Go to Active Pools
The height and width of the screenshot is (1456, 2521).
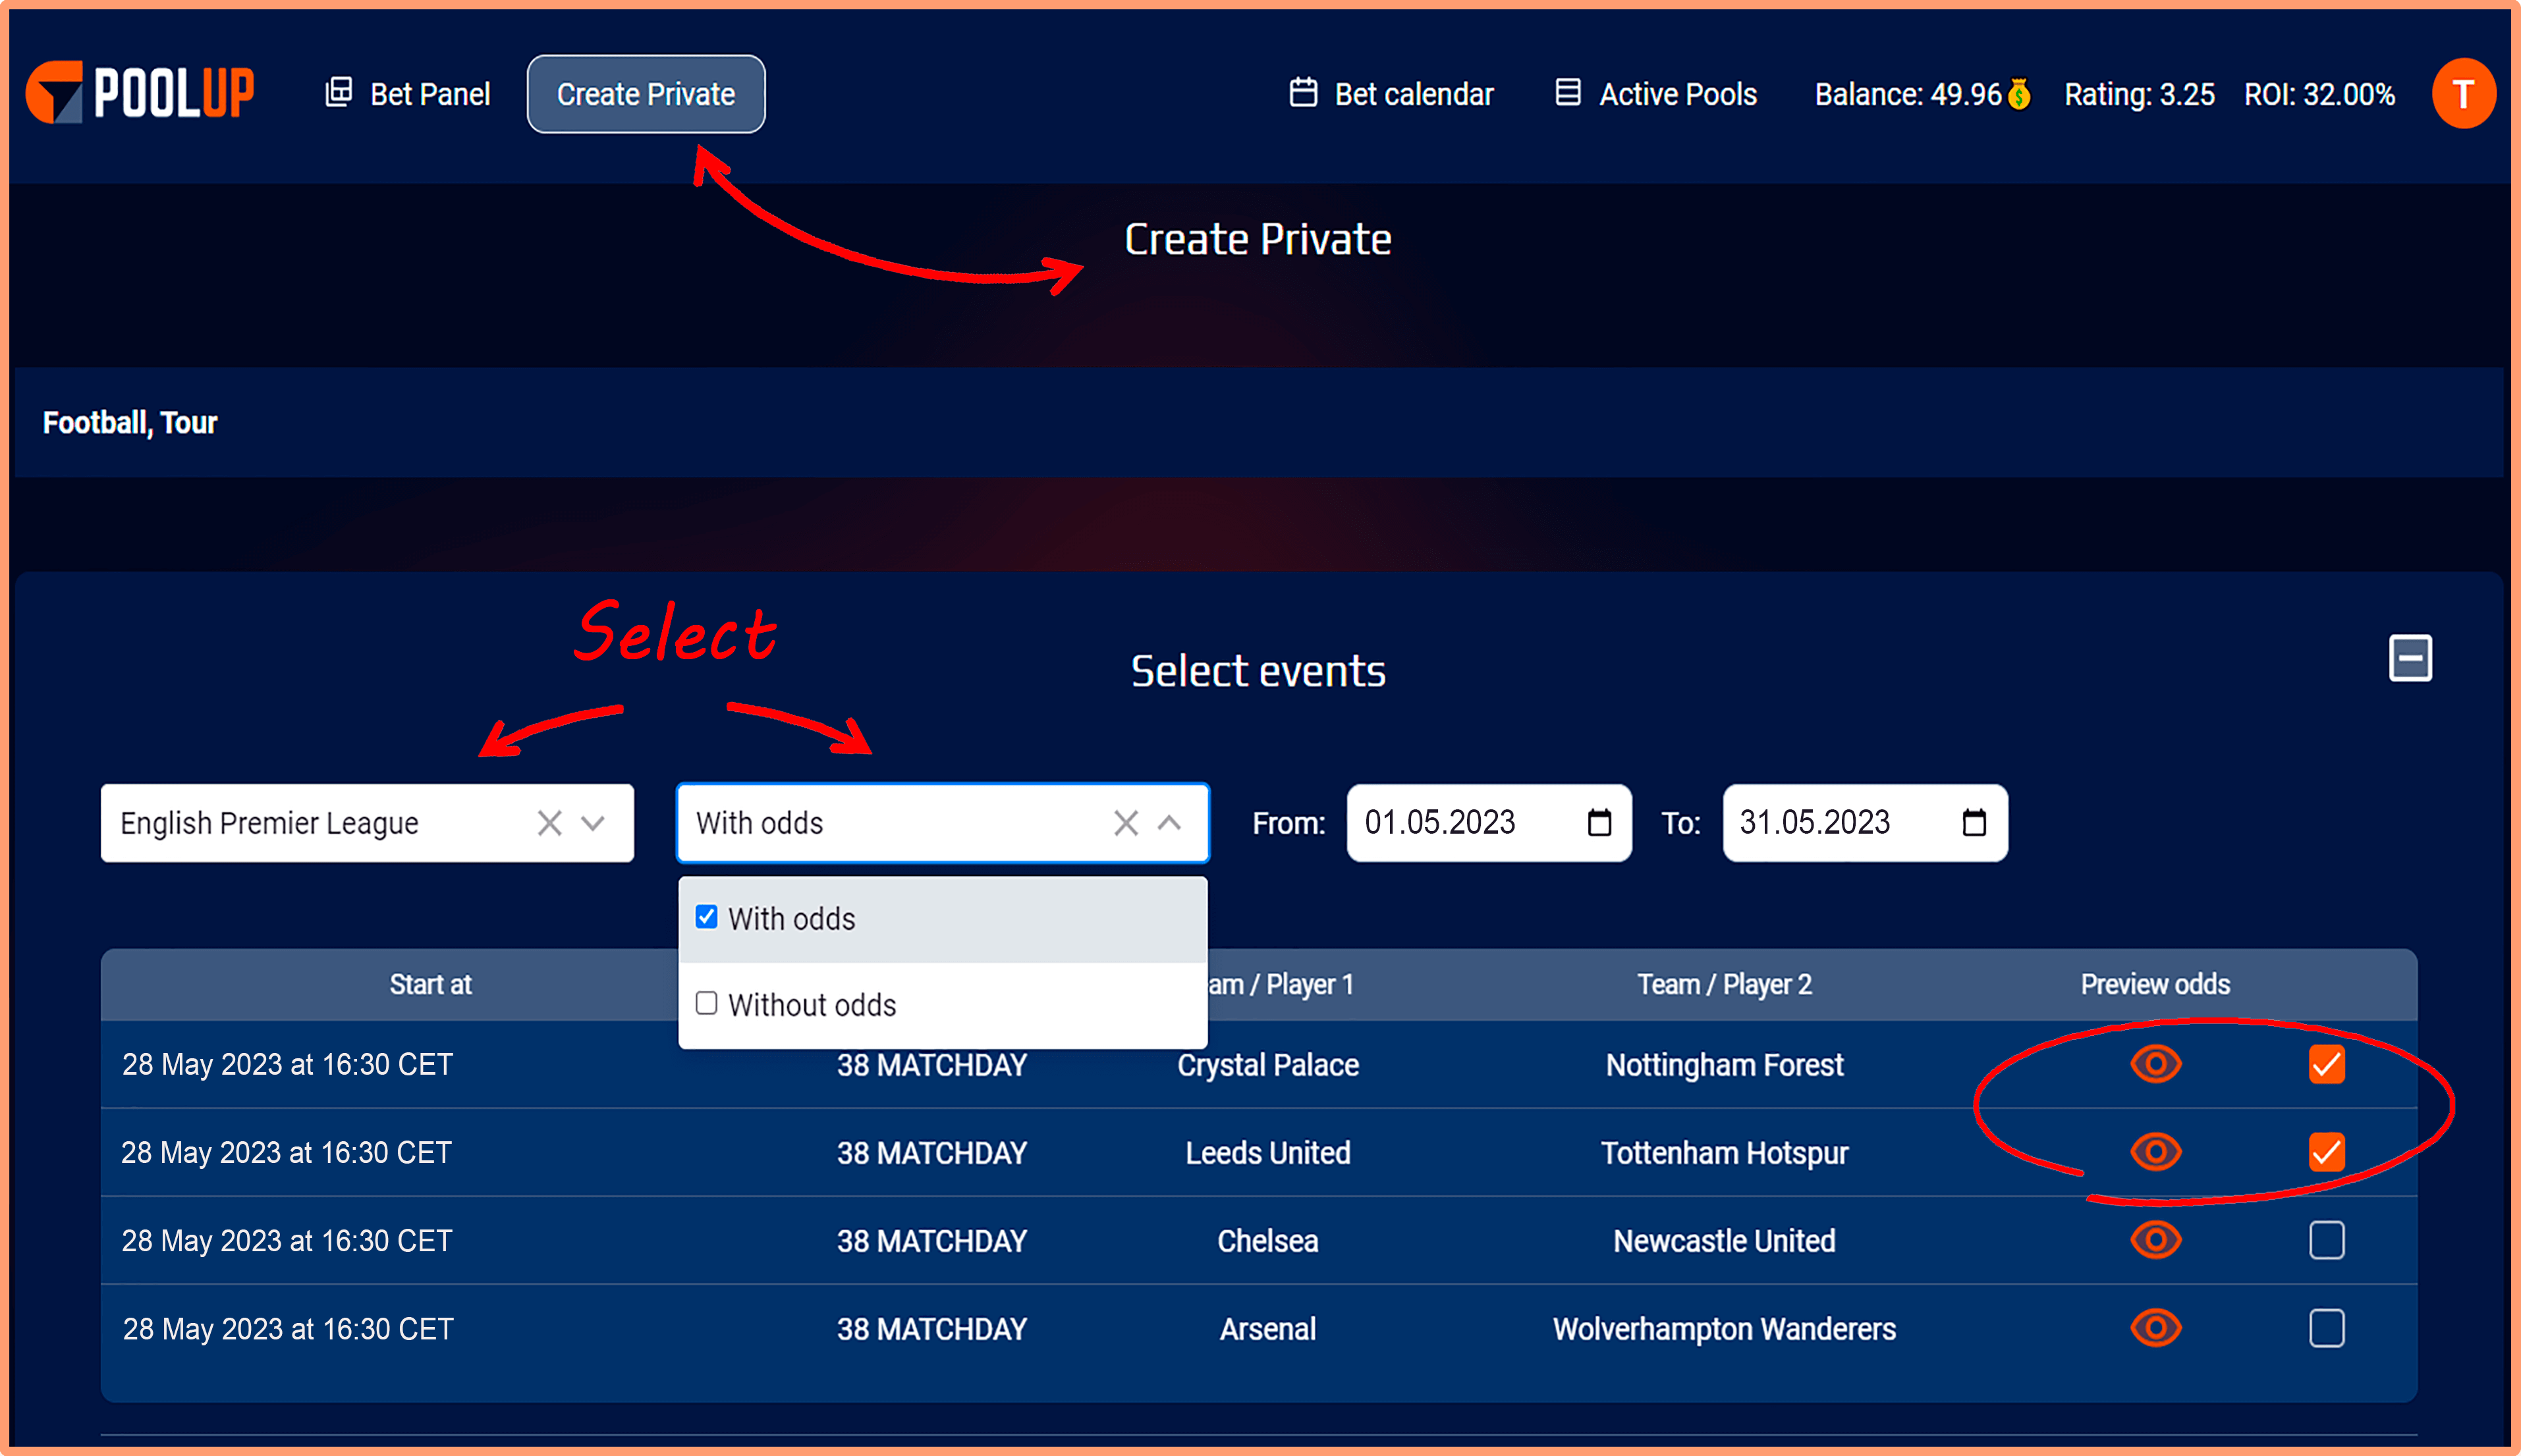[x=1656, y=94]
